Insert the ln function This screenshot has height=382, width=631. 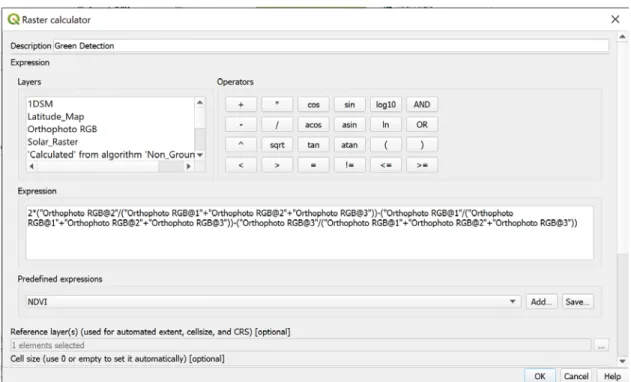[386, 125]
